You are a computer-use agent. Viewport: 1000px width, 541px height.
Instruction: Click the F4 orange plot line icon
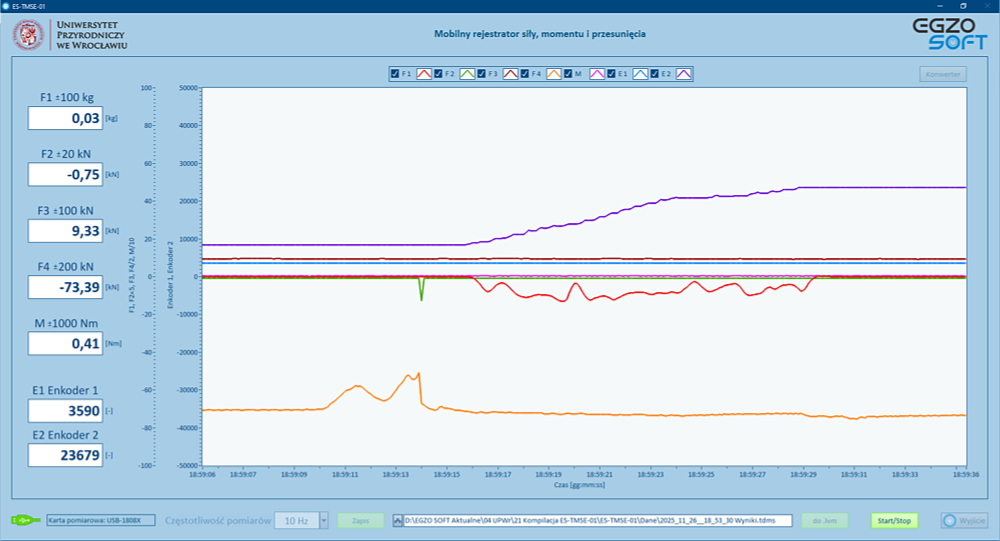[x=553, y=74]
